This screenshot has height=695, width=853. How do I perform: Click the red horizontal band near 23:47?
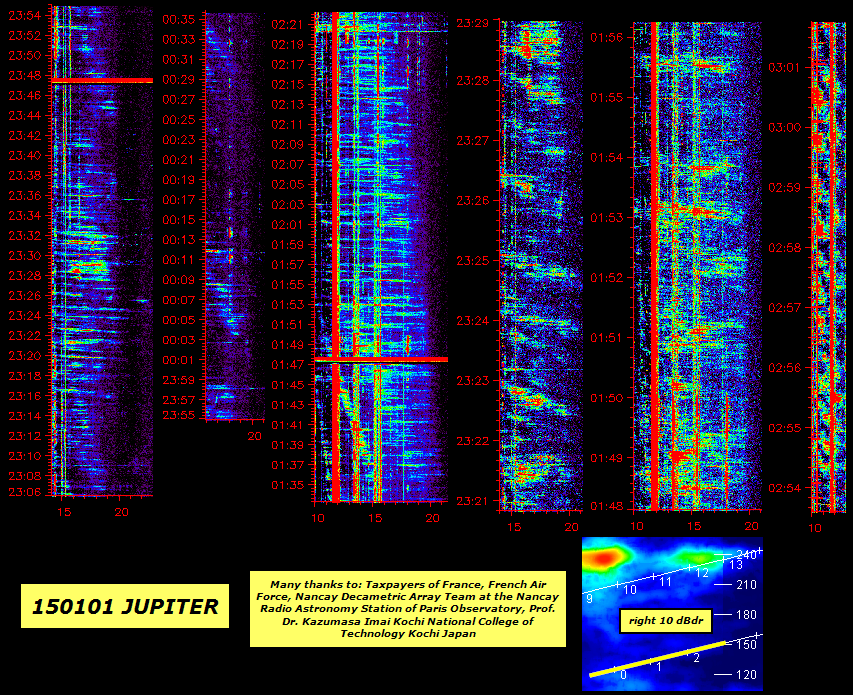coord(102,81)
